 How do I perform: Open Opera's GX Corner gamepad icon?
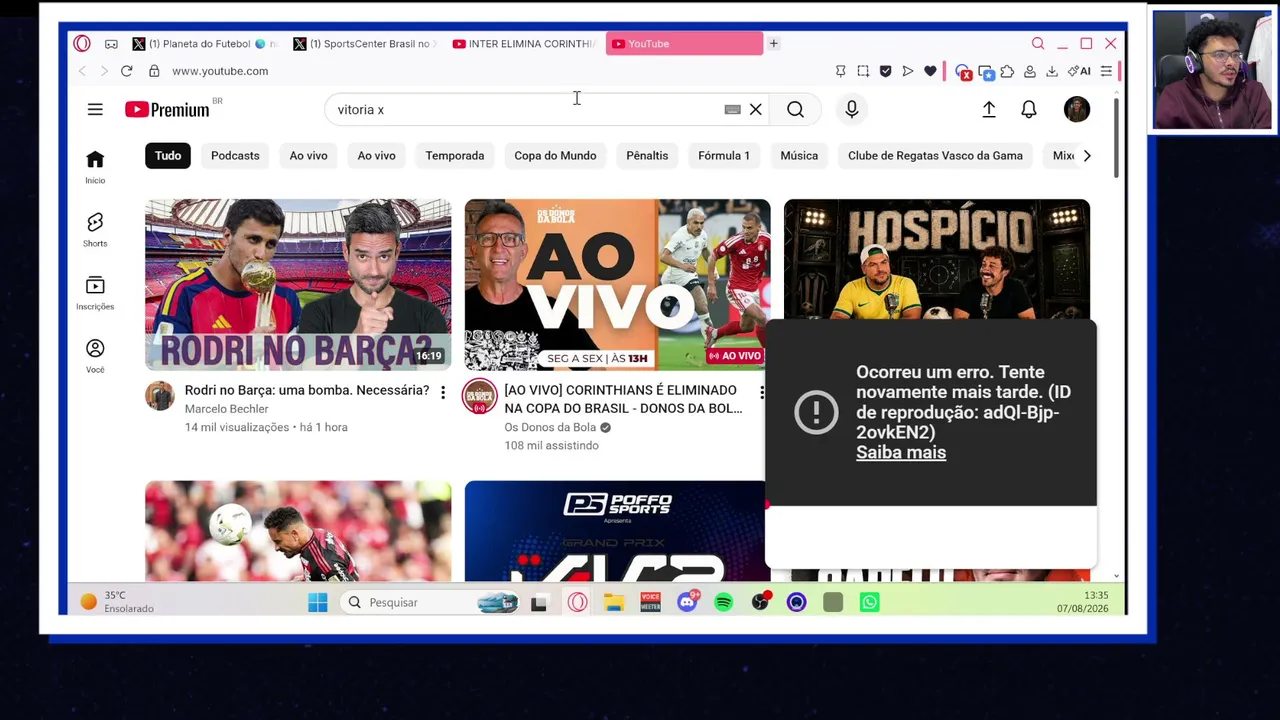[x=111, y=44]
